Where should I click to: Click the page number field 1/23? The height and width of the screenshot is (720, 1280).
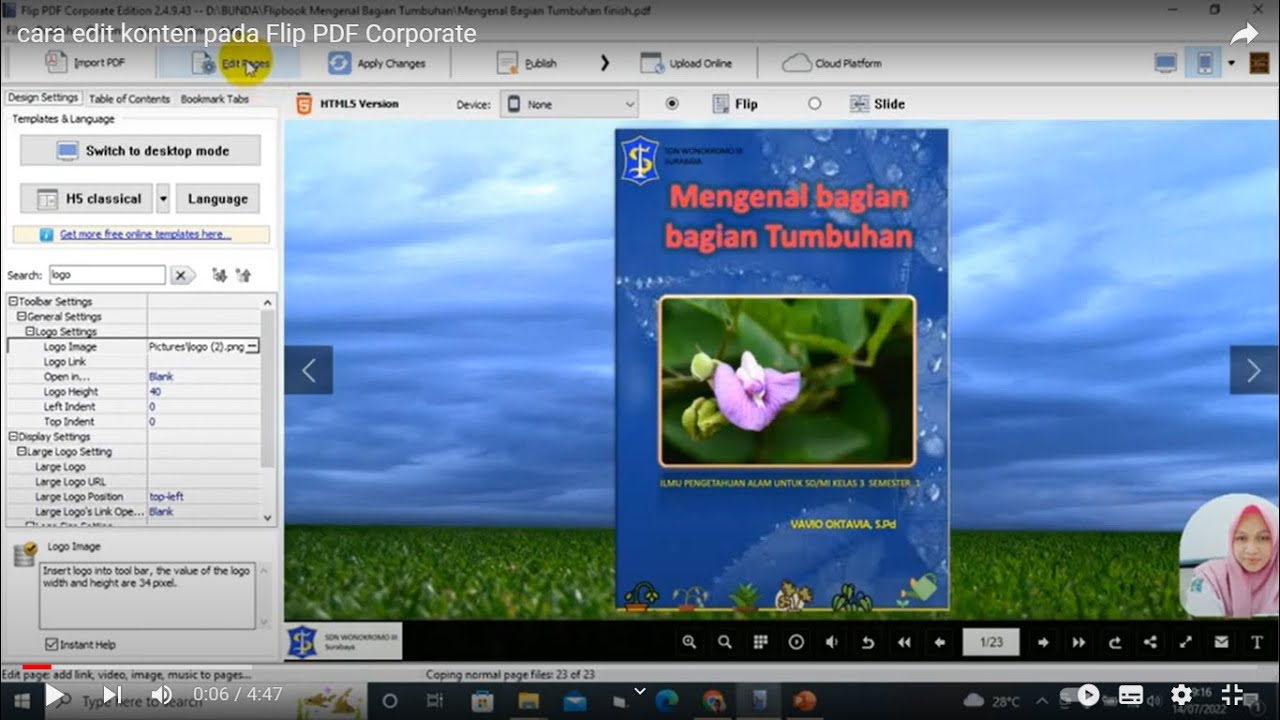tap(991, 642)
